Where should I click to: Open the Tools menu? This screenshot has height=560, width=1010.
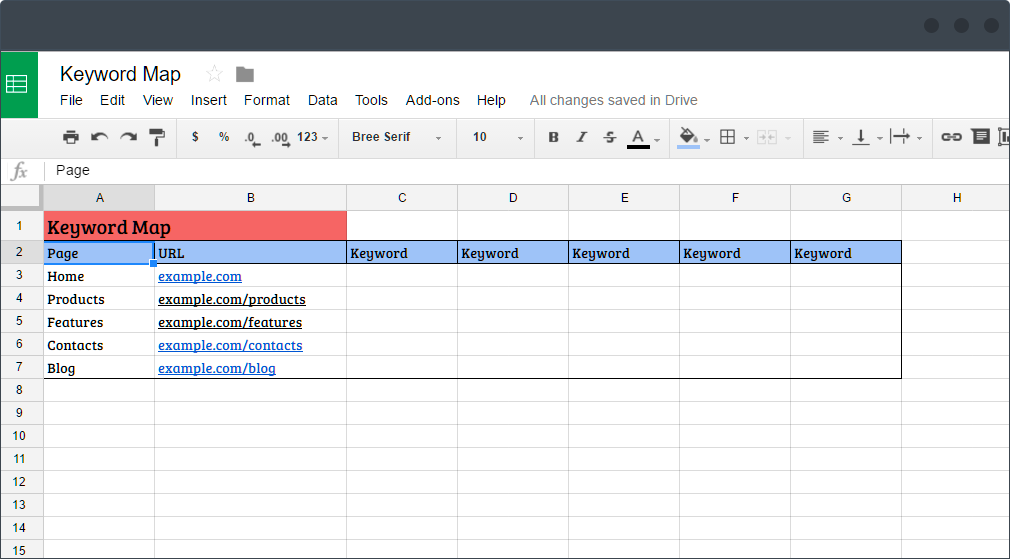tap(371, 100)
